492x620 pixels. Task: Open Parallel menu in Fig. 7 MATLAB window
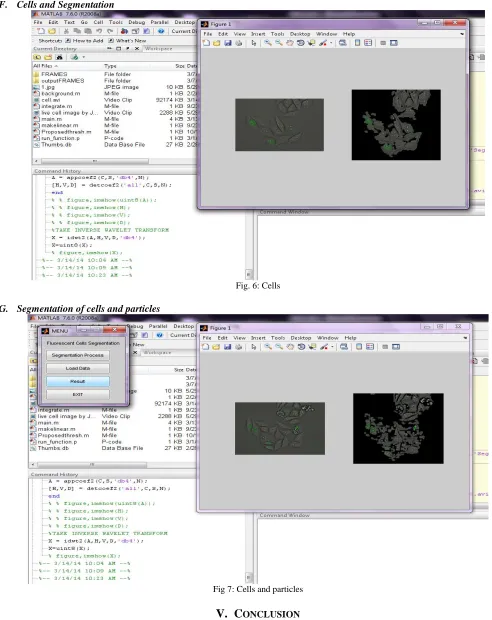click(x=158, y=326)
